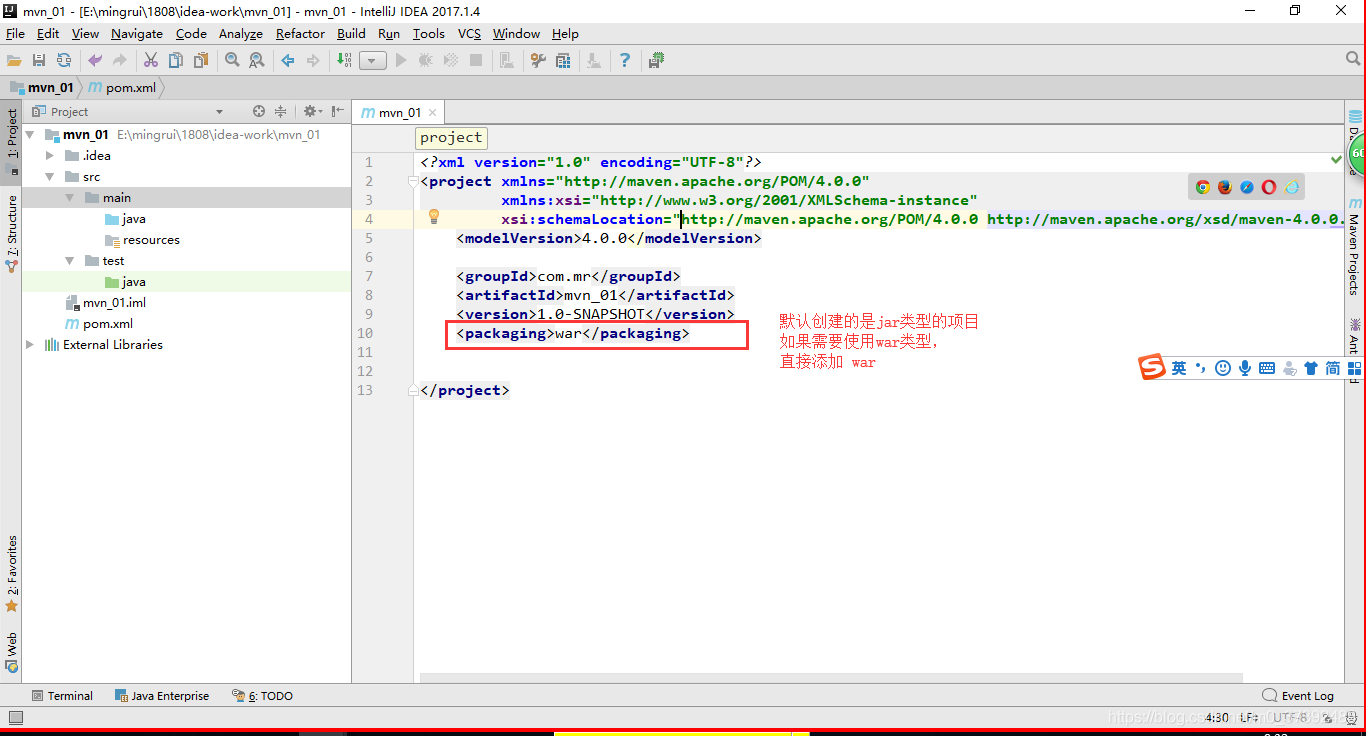Open the Navigate menu

[136, 33]
